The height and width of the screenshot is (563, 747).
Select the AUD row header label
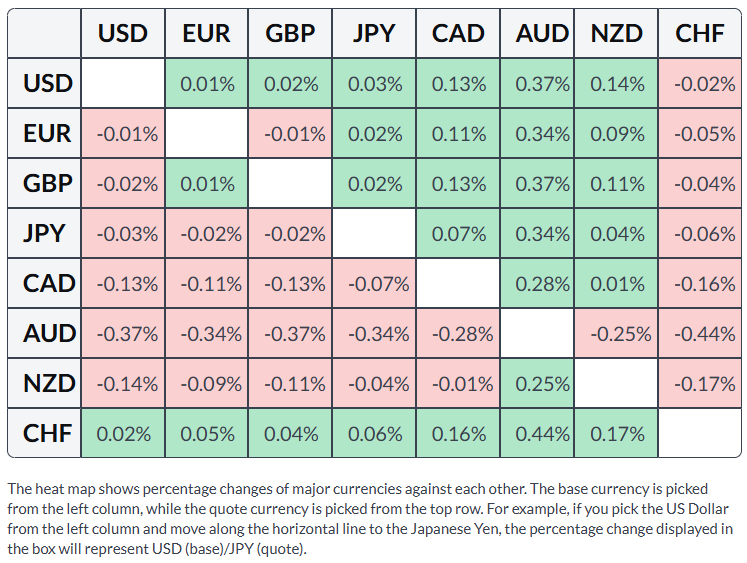[49, 333]
